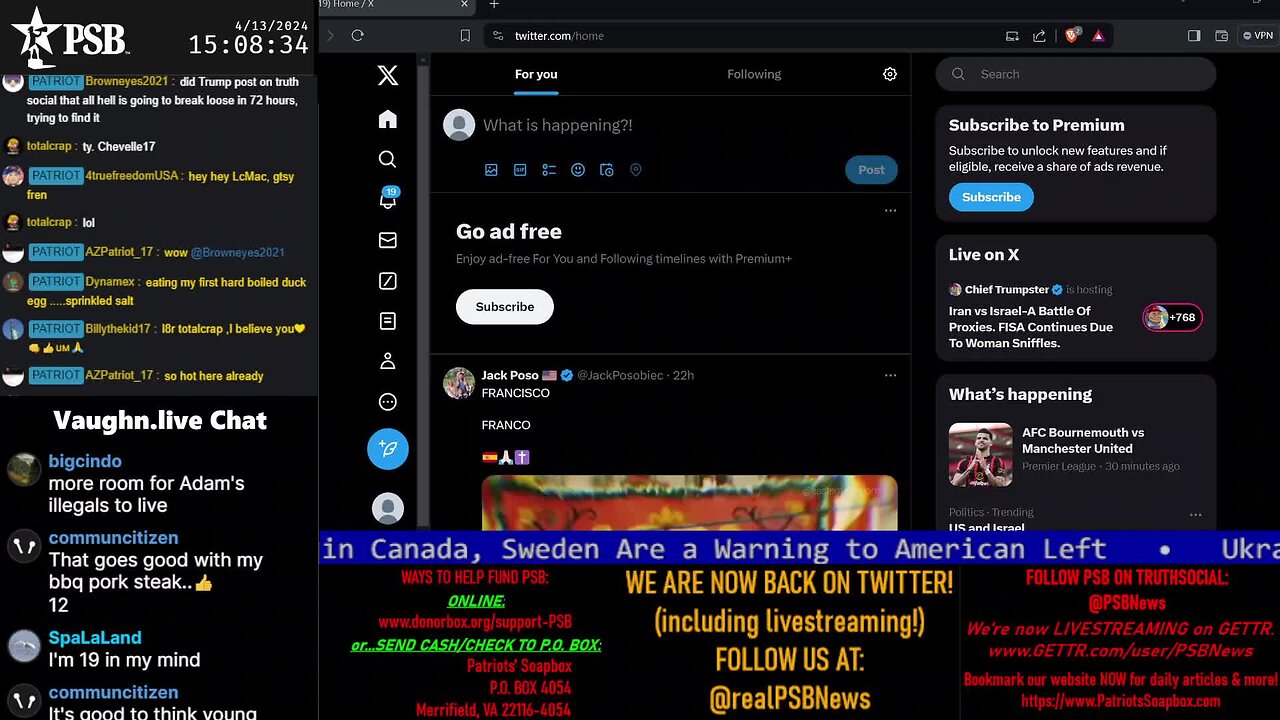Click bigcindo username in Vaughn chat
This screenshot has height=720, width=1280.
85,461
